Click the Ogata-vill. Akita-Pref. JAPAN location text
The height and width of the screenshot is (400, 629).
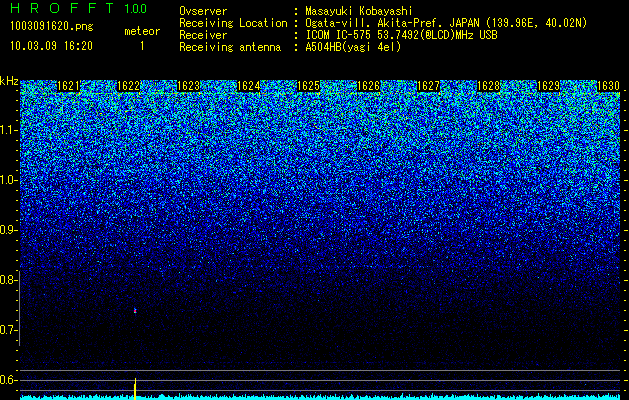point(446,23)
